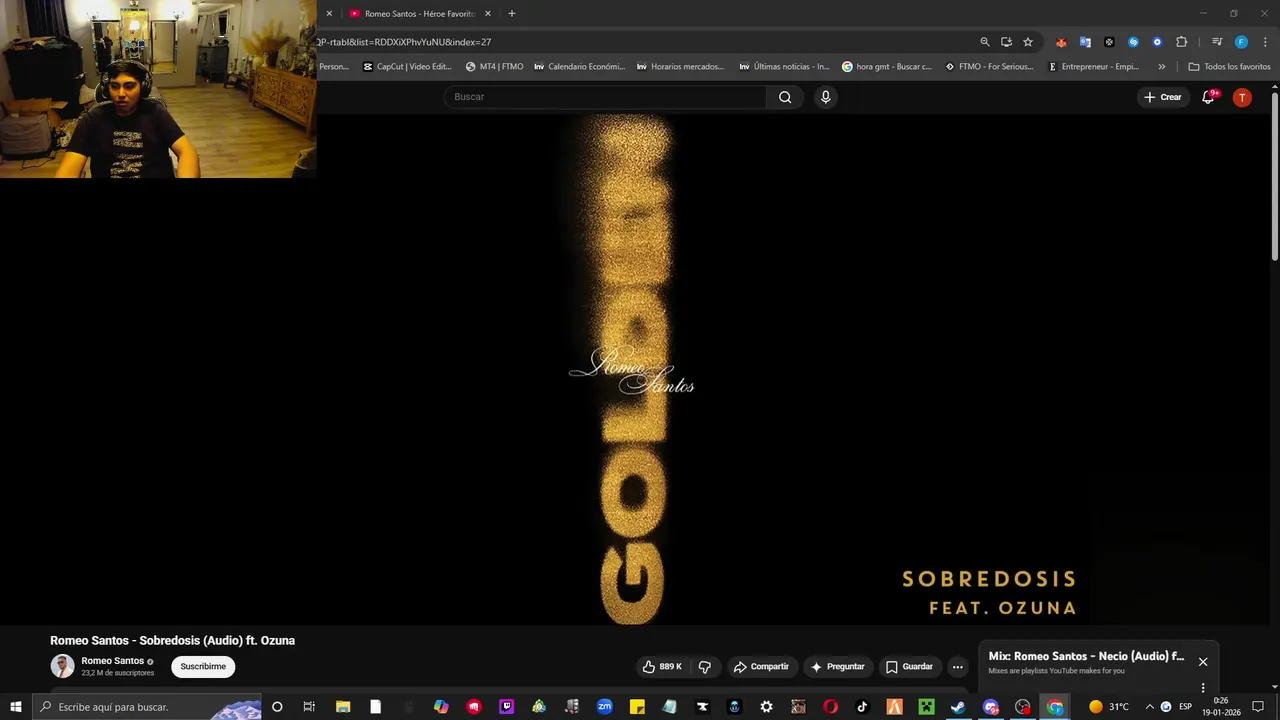Open the Entrepreneur - Empi... bookmark
Image resolution: width=1280 pixels, height=720 pixels.
click(x=1093, y=67)
